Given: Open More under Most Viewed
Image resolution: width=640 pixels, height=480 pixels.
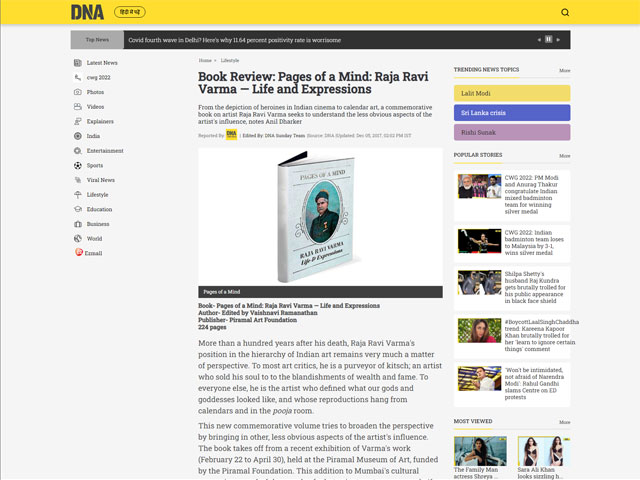Looking at the screenshot, I should [564, 422].
